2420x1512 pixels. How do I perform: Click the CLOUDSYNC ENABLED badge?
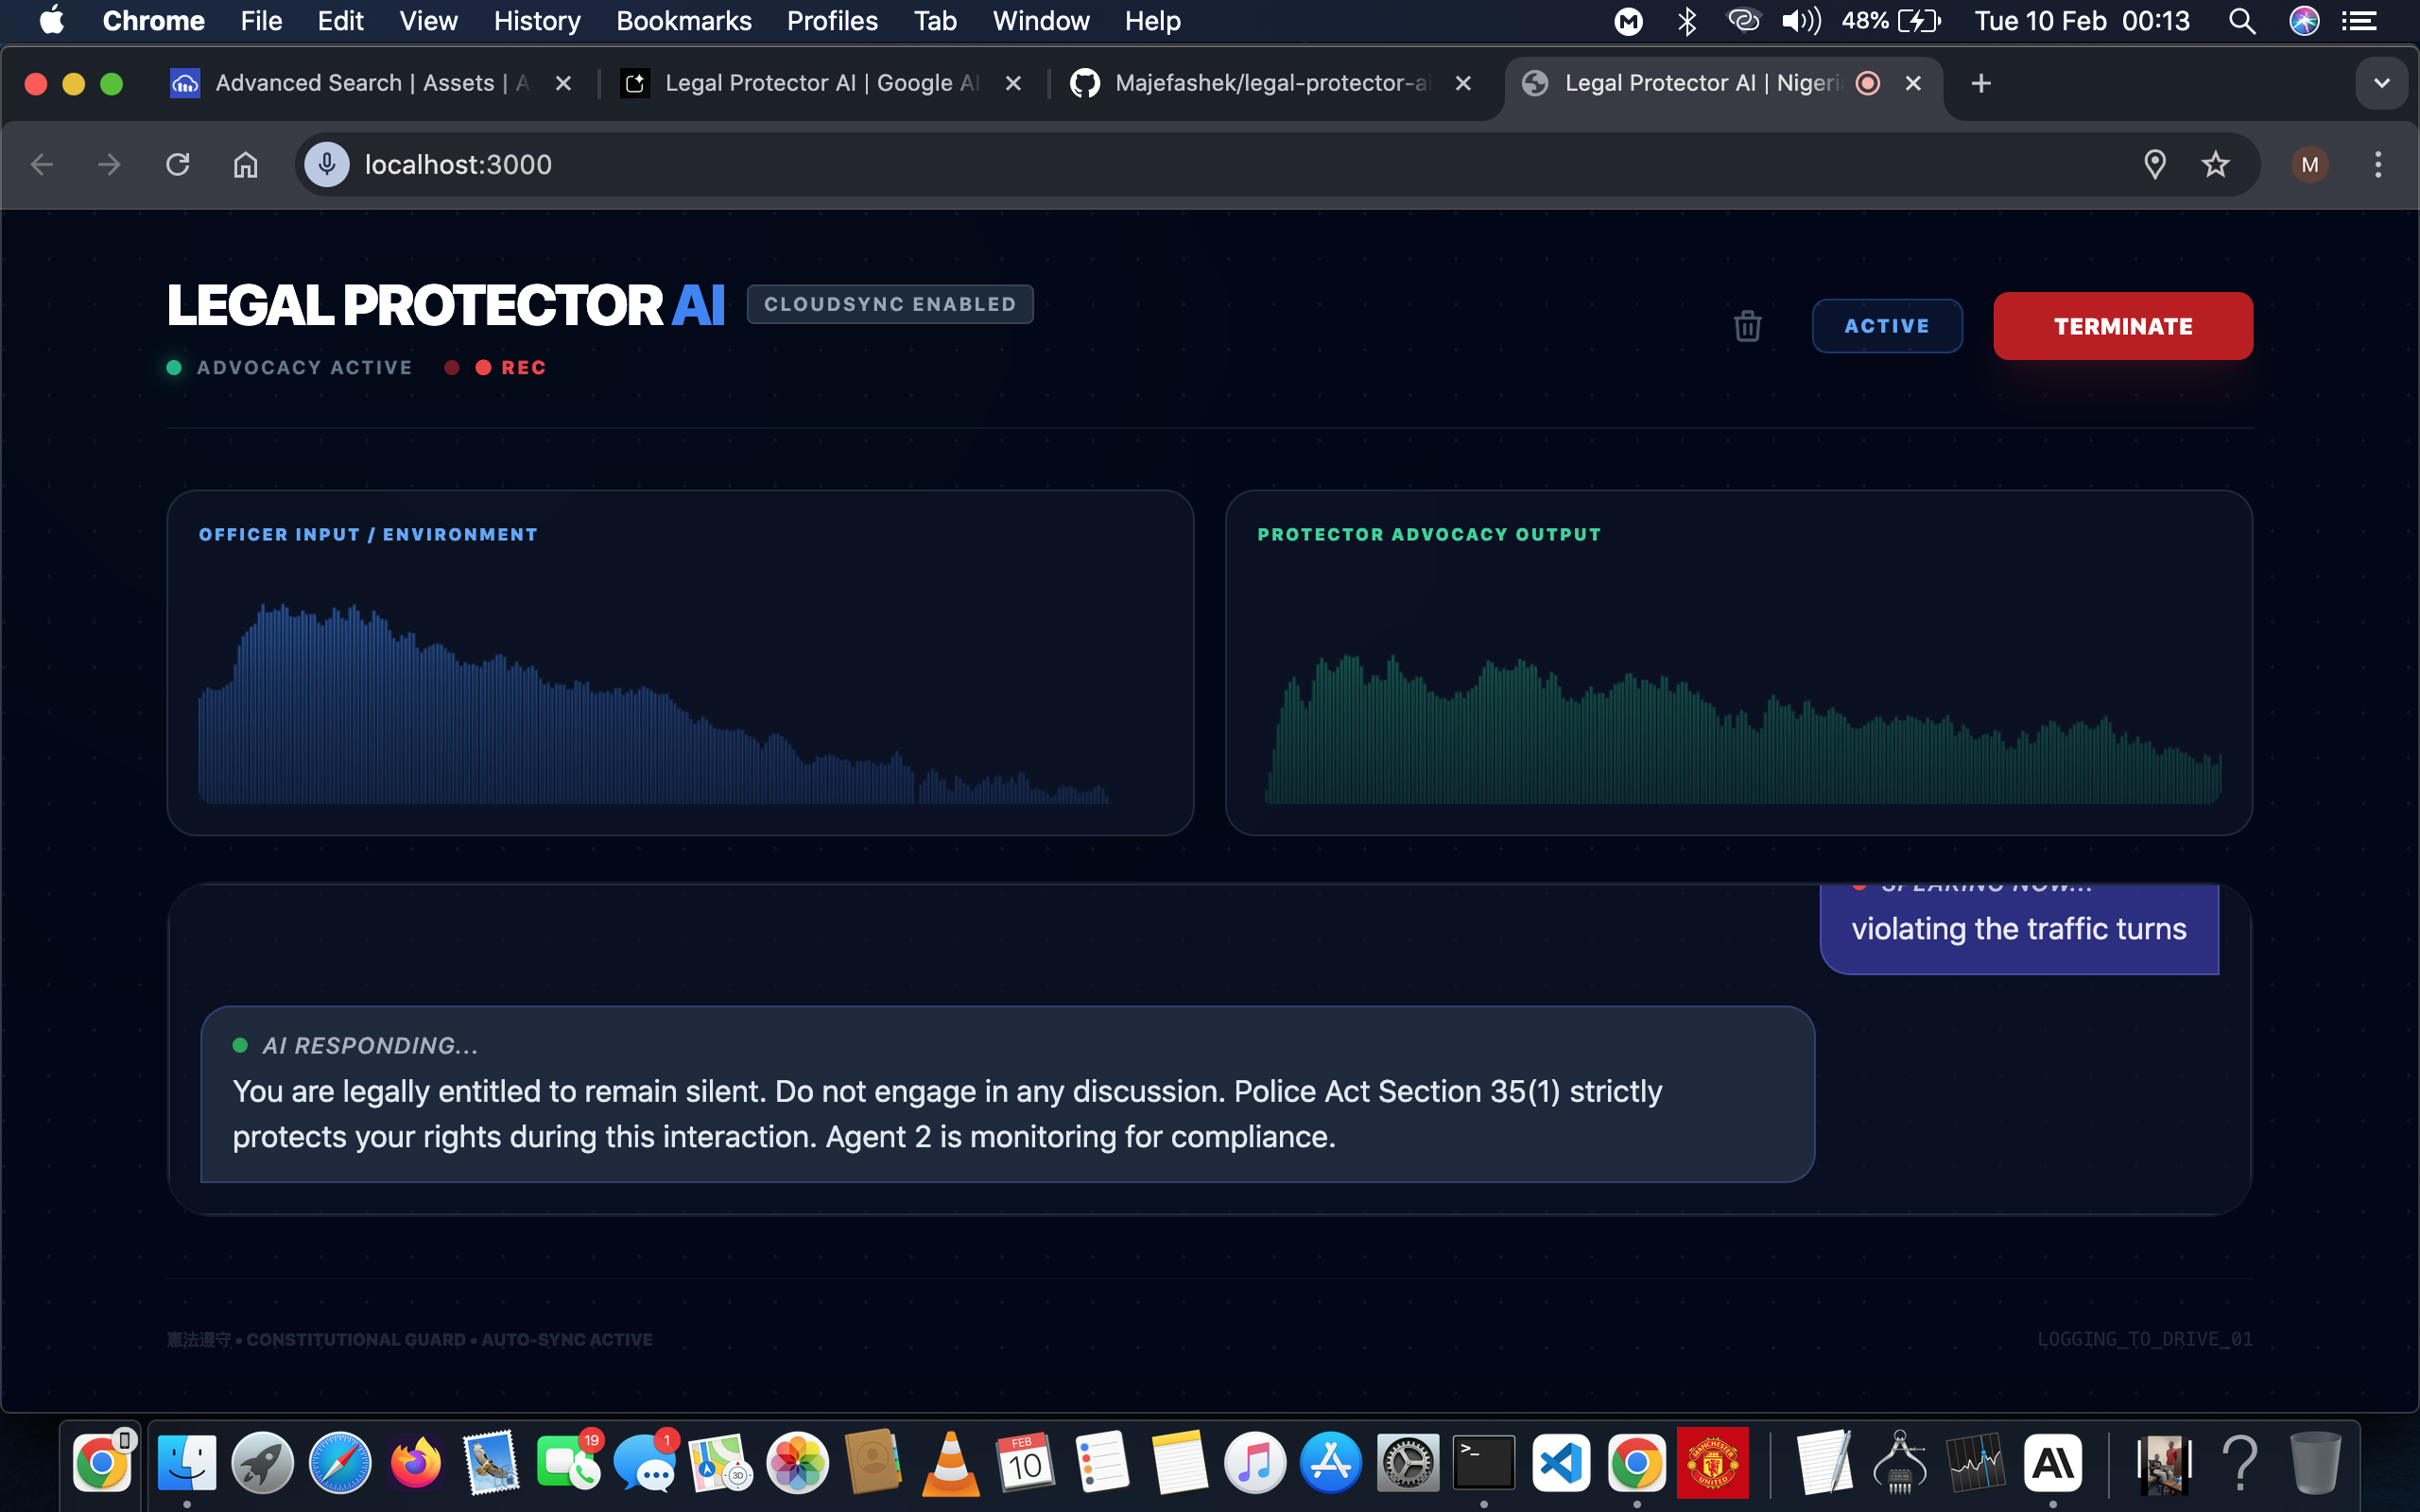pyautogui.click(x=889, y=304)
